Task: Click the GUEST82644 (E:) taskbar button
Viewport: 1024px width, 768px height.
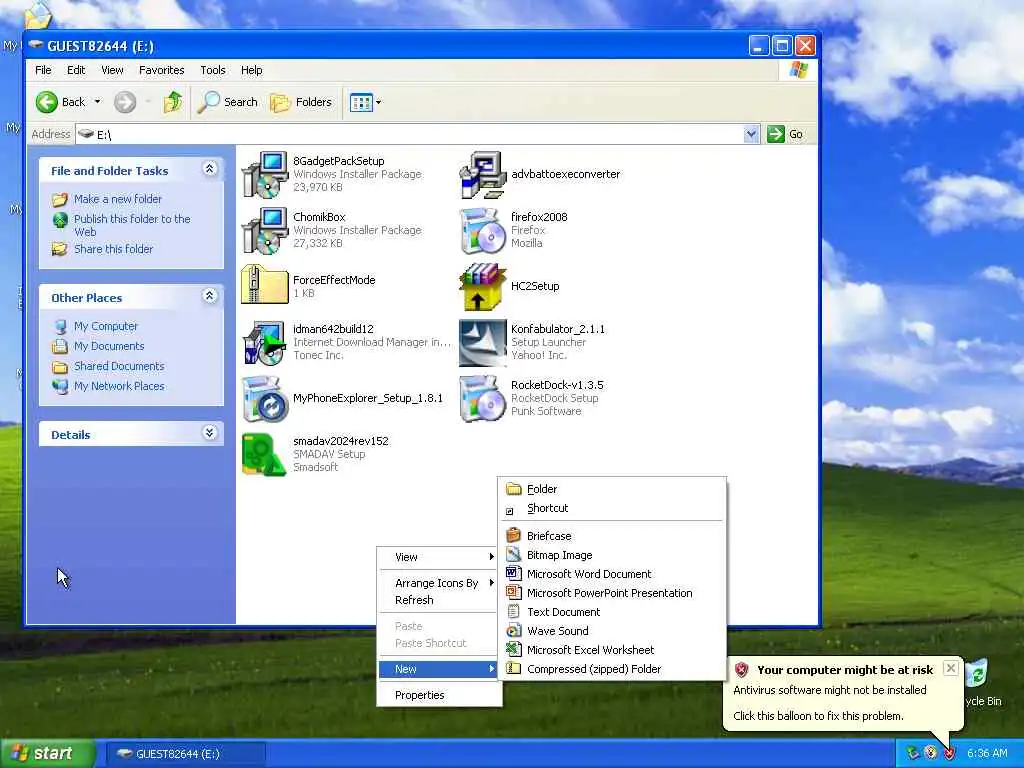Action: 185,754
